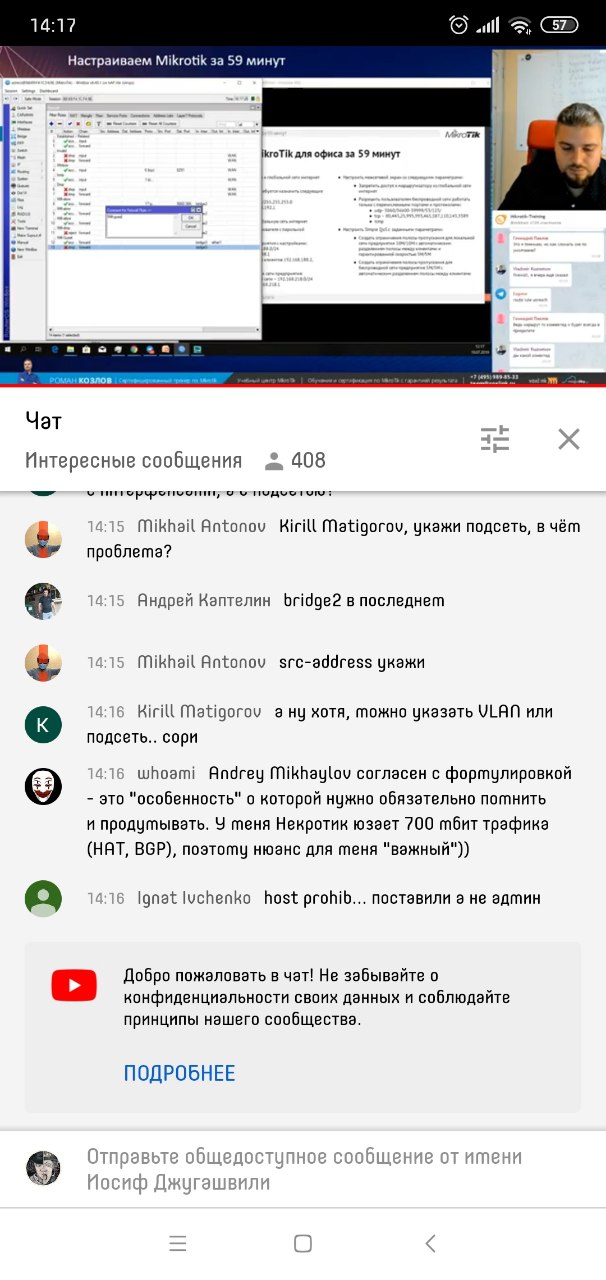Image resolution: width=606 pixels, height=1280 pixels.
Task: Tap Kirill Matigorov's green K avatar
Action: tap(43, 725)
